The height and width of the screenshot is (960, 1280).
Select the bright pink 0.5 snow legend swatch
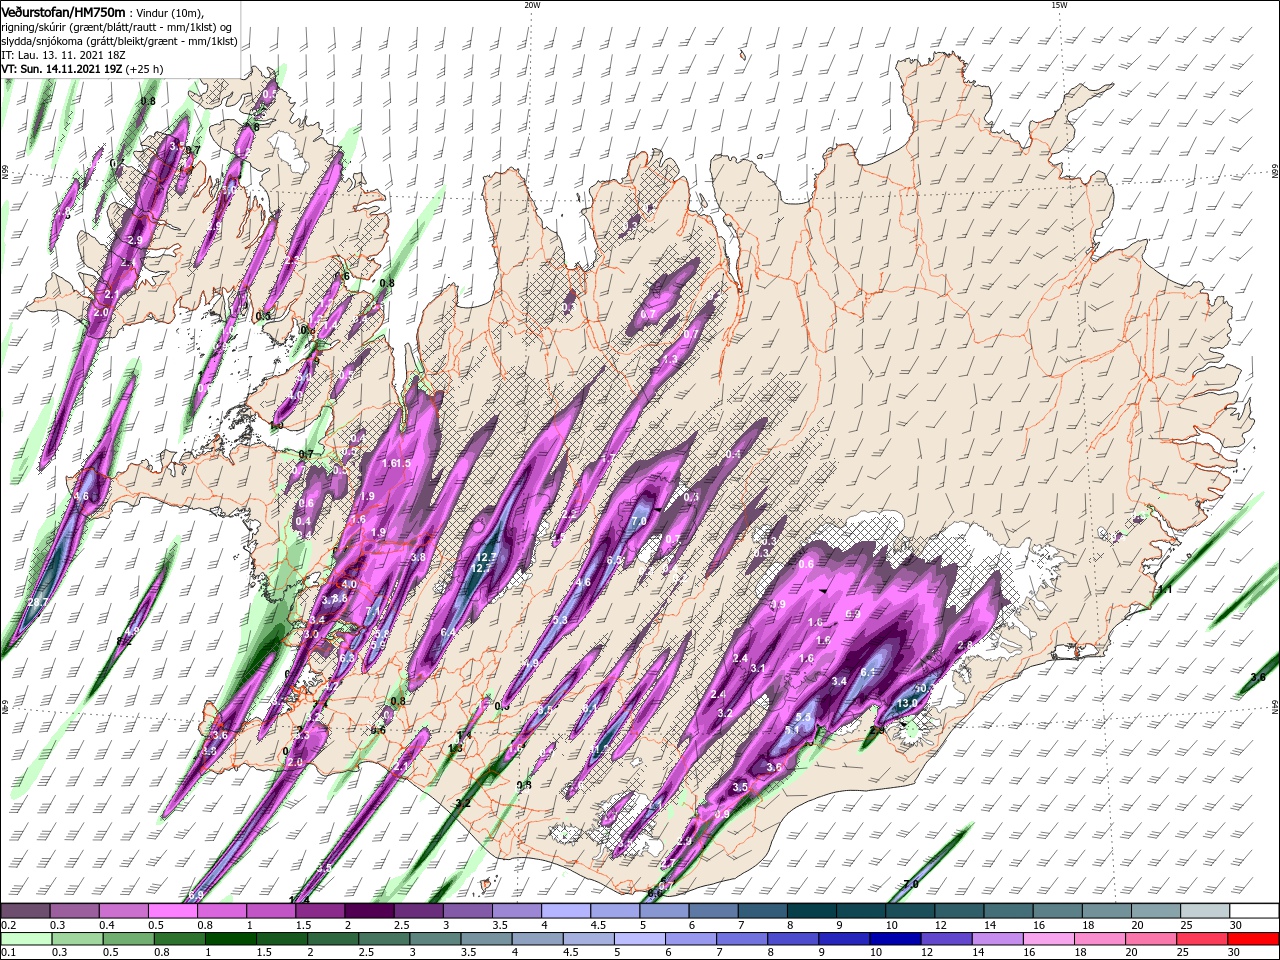click(x=172, y=911)
